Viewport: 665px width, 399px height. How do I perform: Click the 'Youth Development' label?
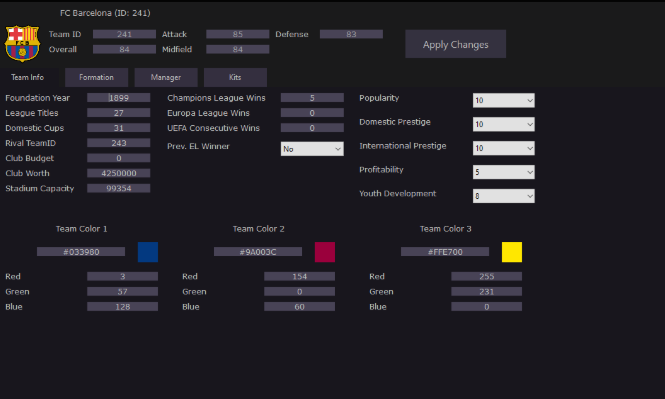[397, 194]
